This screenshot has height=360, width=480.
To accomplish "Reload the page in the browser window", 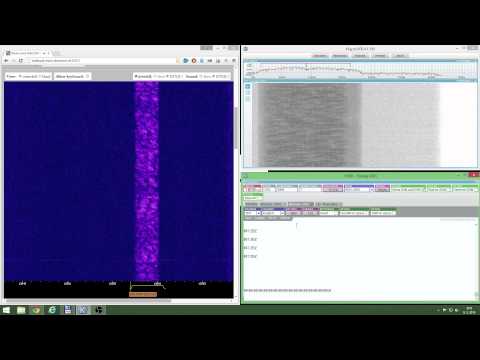I will (21, 61).
